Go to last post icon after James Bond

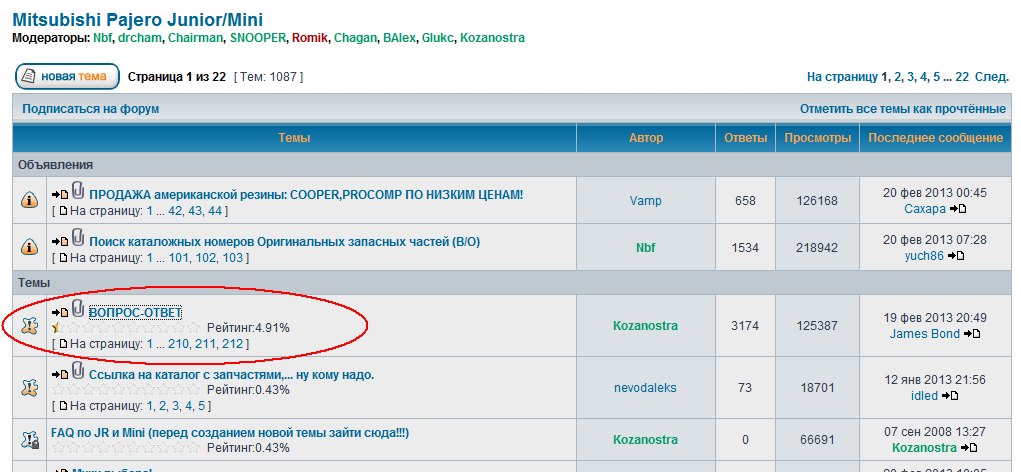[972, 334]
